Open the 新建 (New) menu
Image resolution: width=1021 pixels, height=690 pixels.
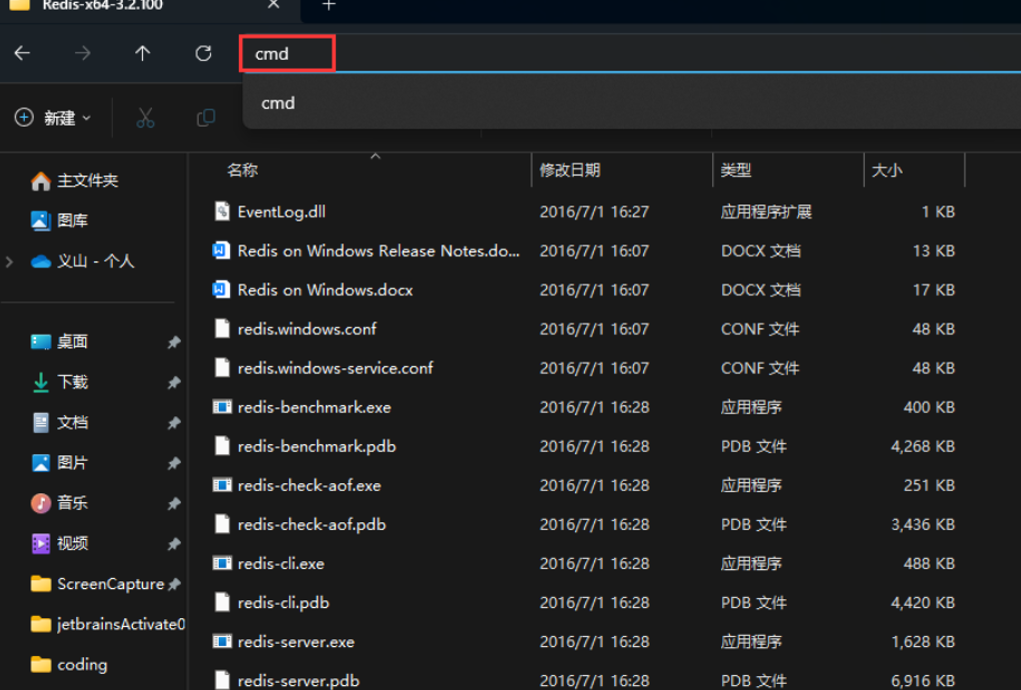(x=53, y=118)
